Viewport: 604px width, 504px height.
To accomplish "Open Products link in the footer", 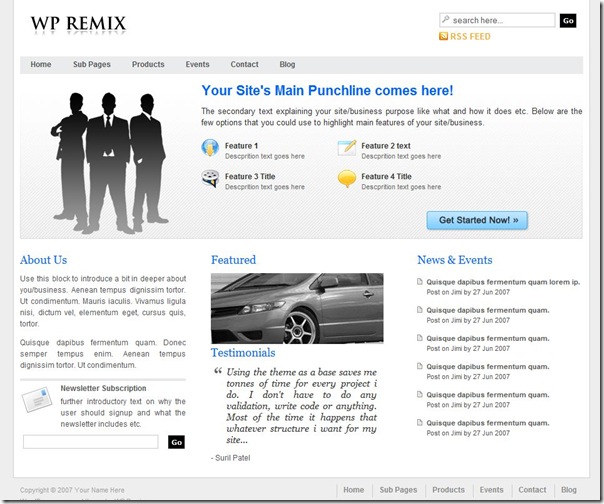I will pyautogui.click(x=448, y=490).
